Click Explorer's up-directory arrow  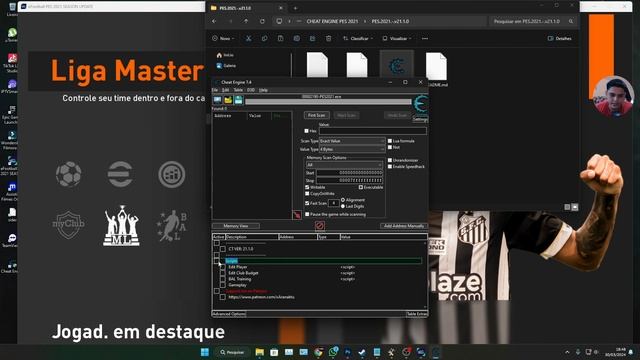(x=246, y=21)
